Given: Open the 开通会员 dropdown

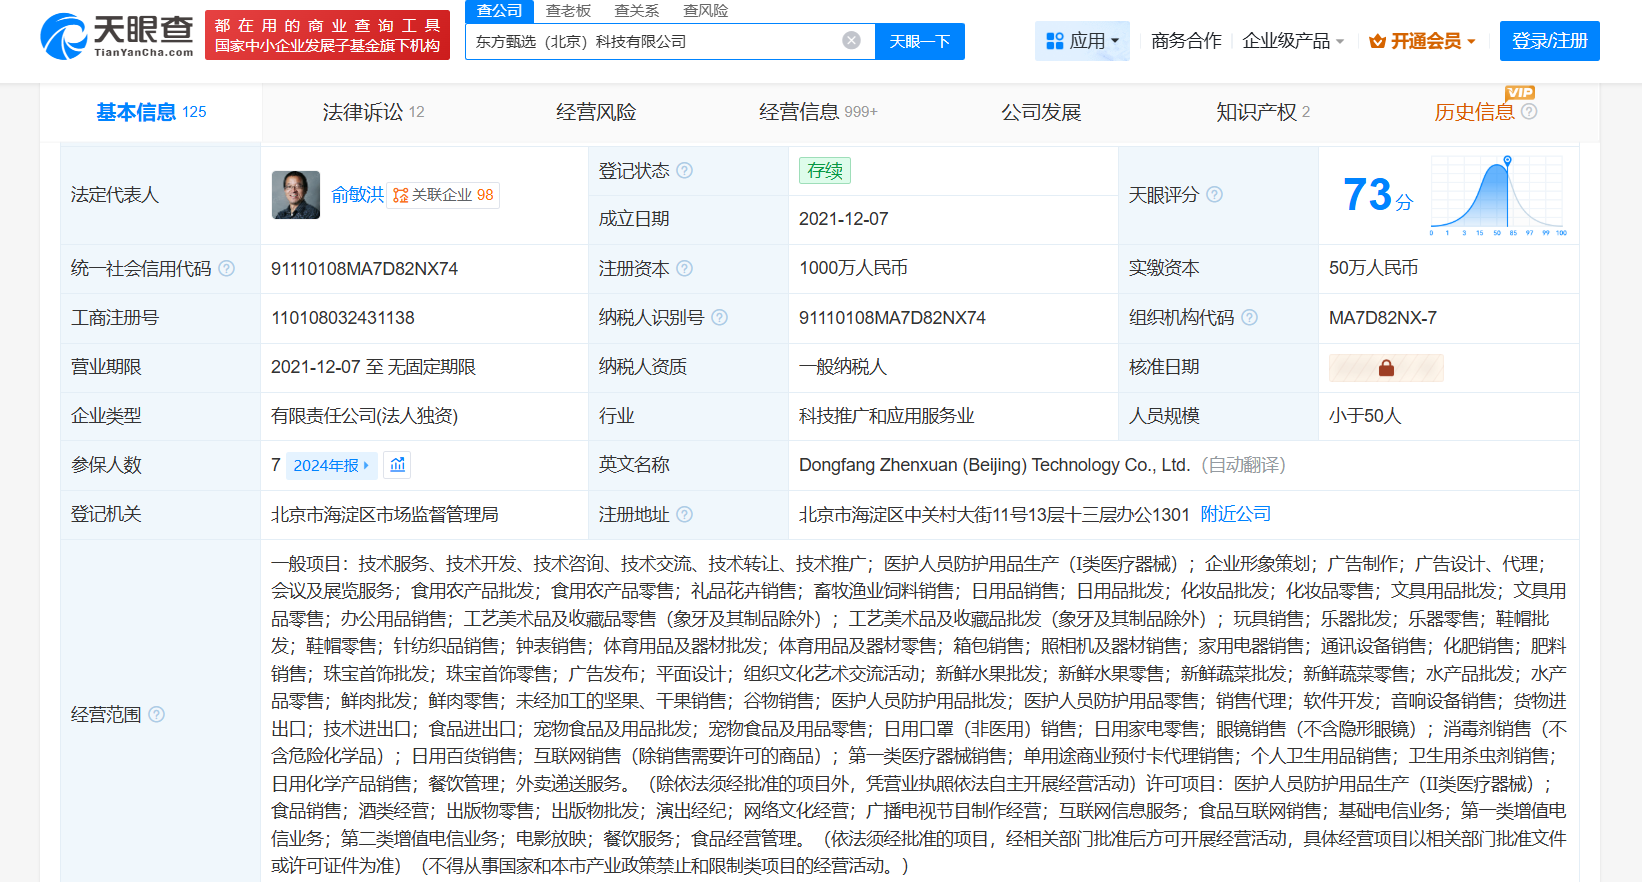Looking at the screenshot, I should pyautogui.click(x=1422, y=41).
